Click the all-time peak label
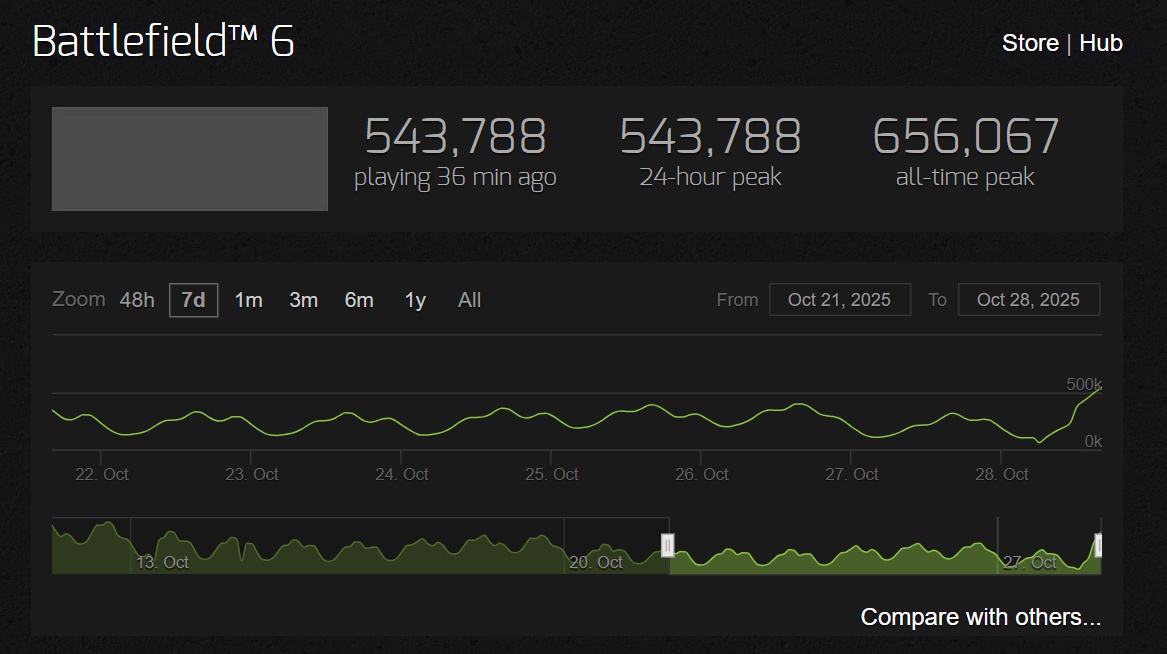Screen dimensions: 1167x654 [965, 177]
